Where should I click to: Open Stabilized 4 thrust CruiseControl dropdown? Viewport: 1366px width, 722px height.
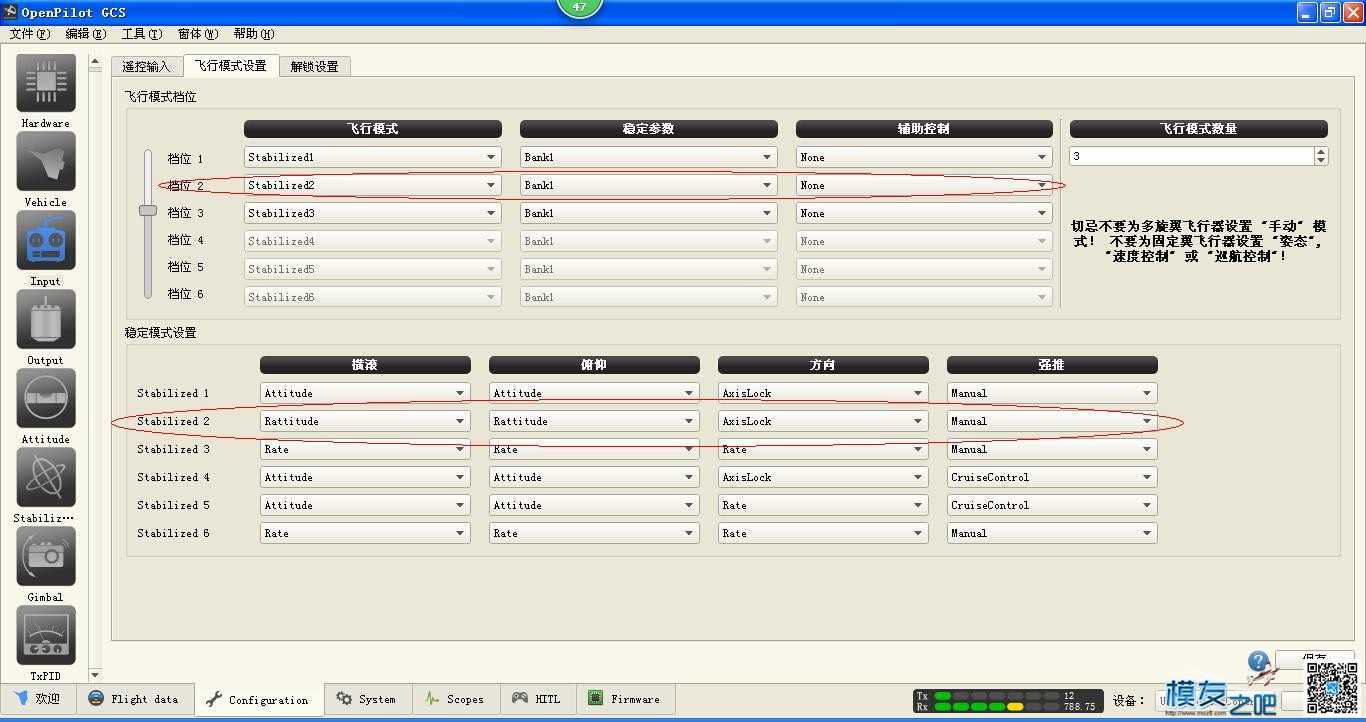pyautogui.click(x=1052, y=477)
